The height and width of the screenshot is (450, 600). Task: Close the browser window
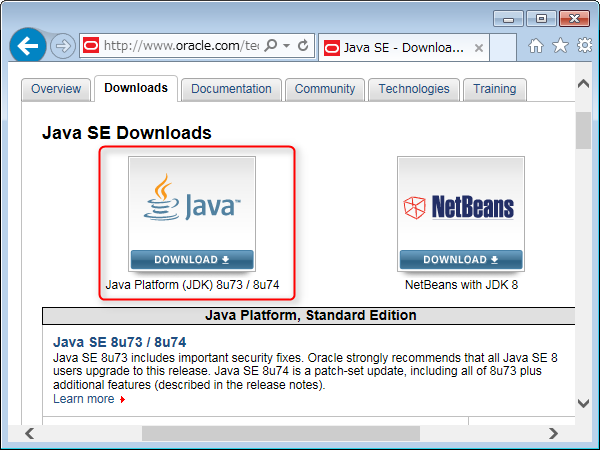click(574, 19)
